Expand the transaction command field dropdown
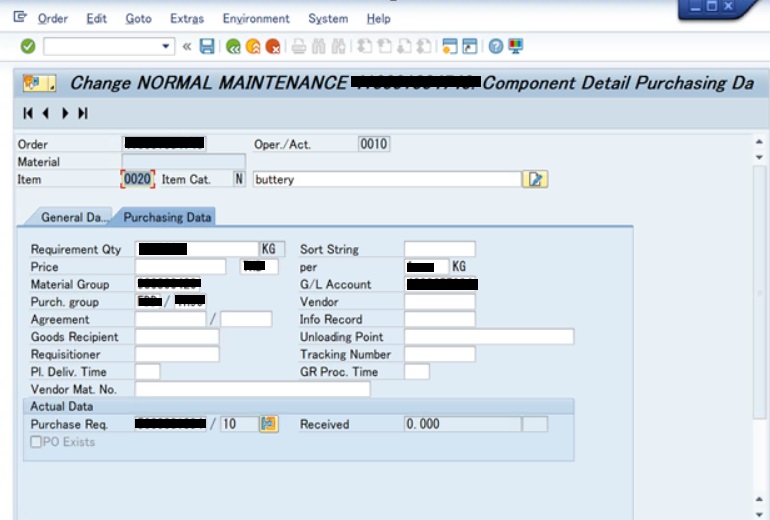The height and width of the screenshot is (520, 770). 167,46
